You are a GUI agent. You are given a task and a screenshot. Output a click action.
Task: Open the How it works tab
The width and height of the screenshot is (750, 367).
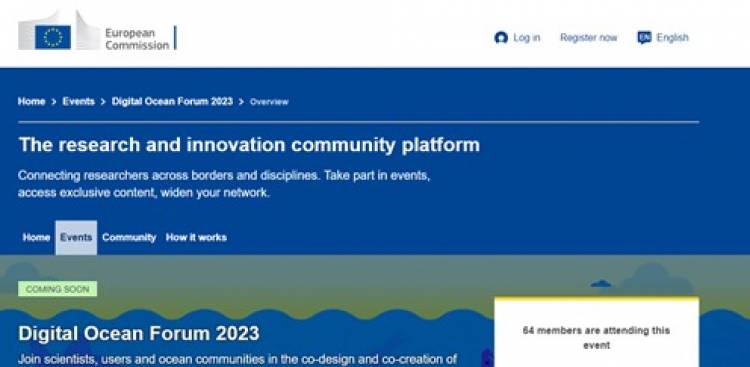click(196, 237)
